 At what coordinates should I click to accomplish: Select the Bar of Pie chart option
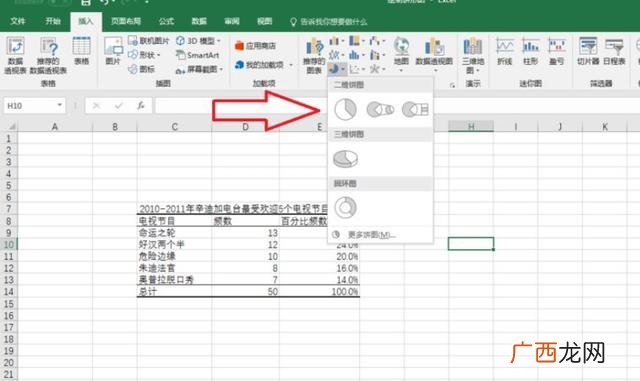click(415, 109)
